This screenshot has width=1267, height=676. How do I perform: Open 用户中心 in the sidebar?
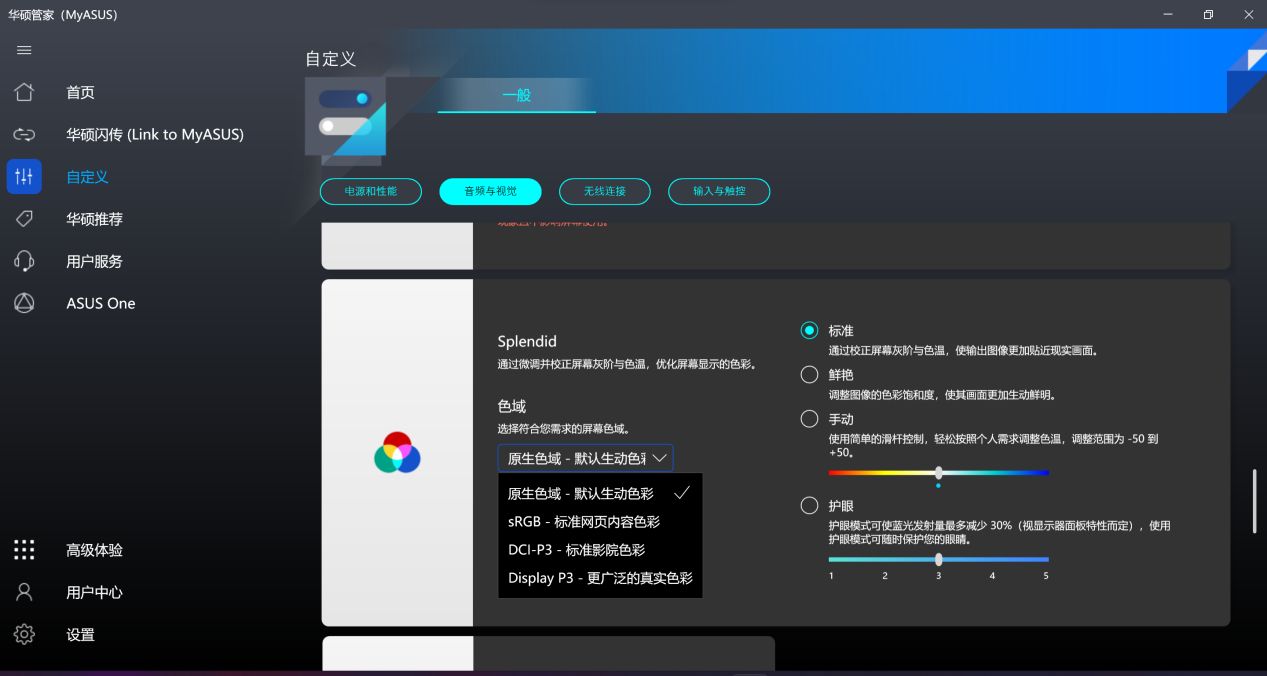94,592
